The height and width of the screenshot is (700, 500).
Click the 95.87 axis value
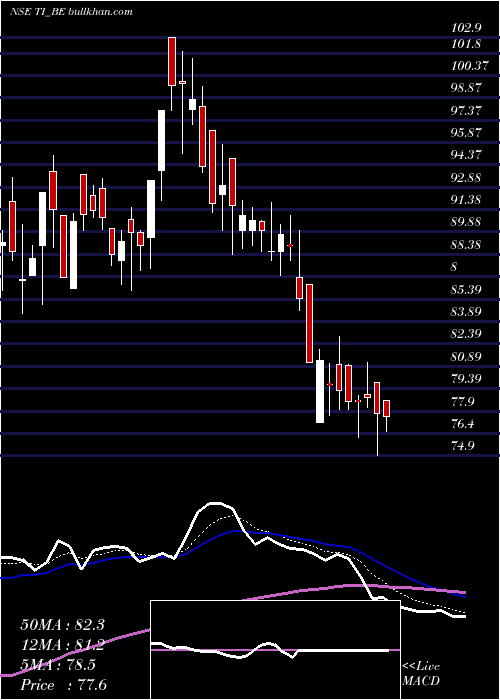[x=467, y=133]
